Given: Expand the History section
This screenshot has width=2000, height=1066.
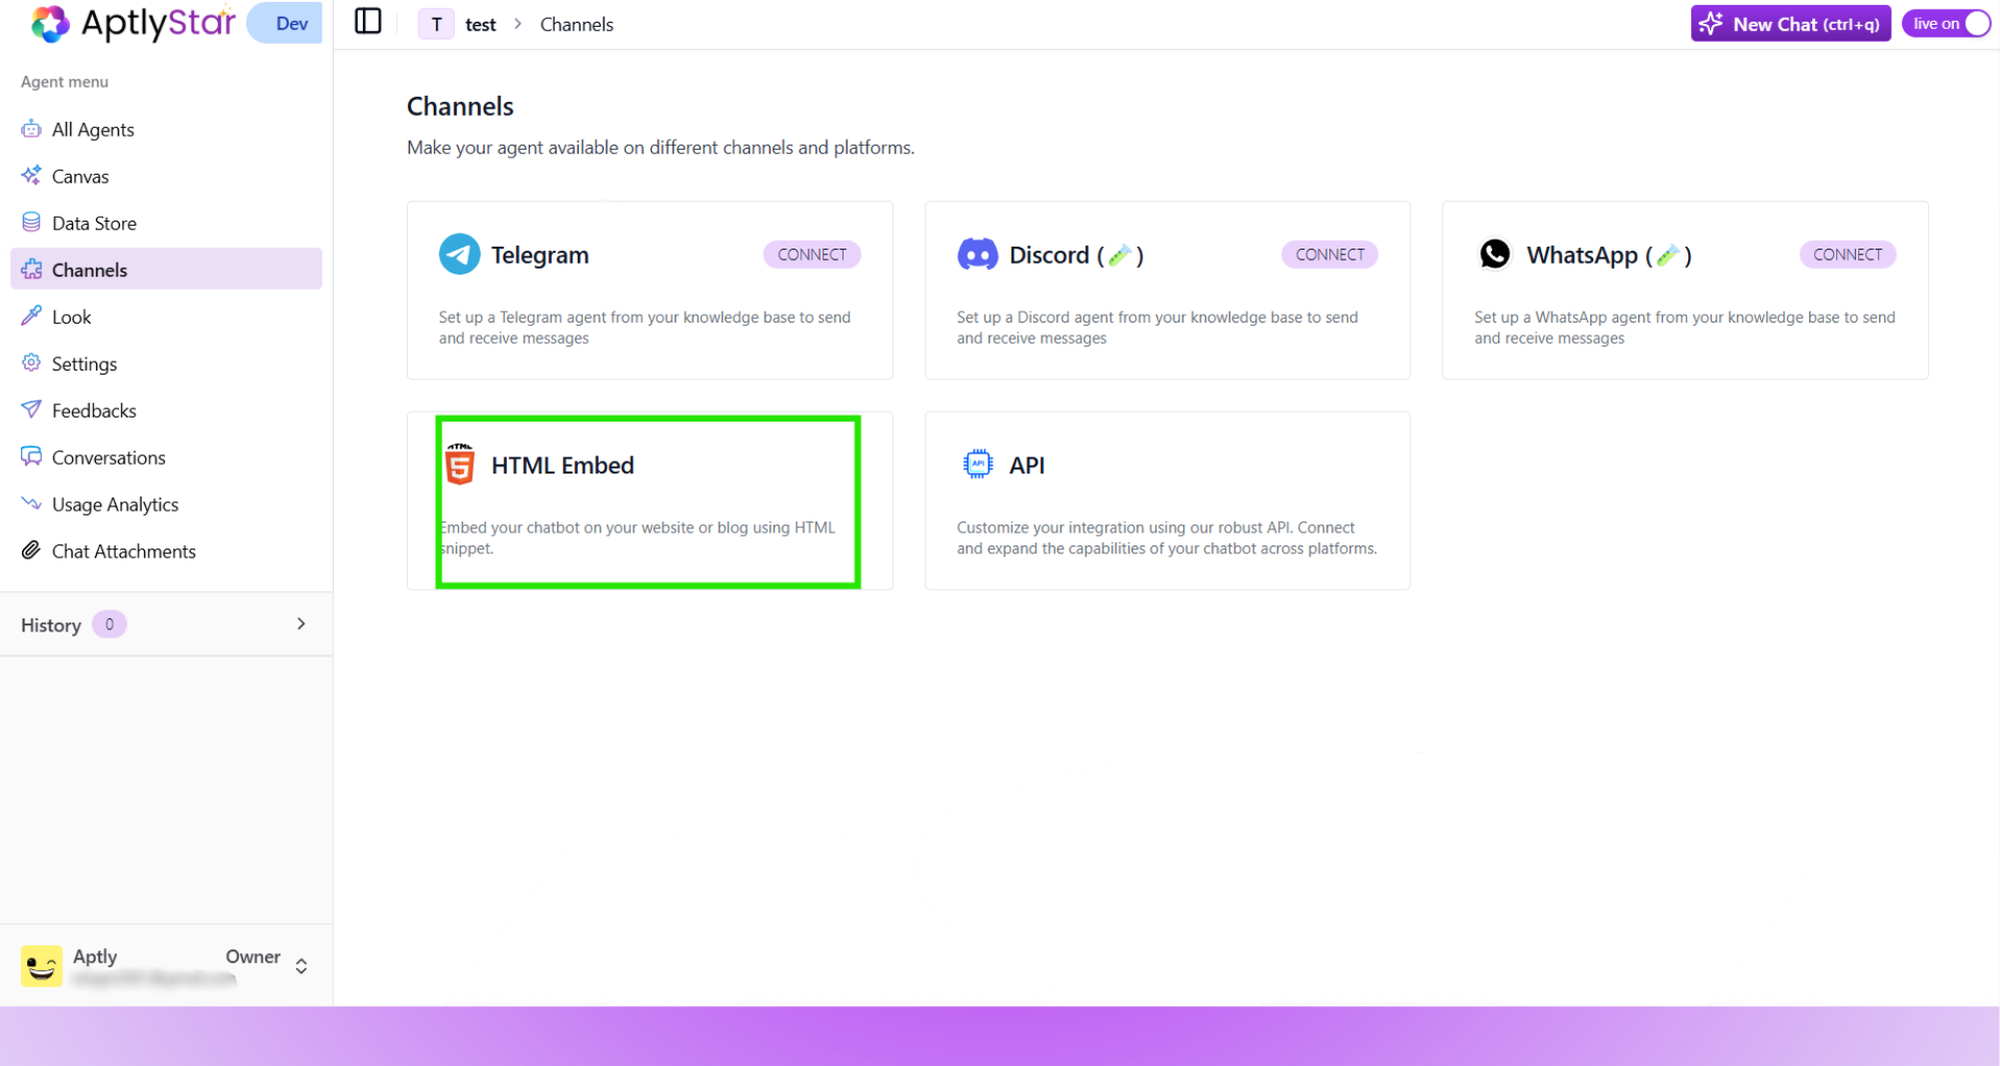Looking at the screenshot, I should click(x=300, y=623).
